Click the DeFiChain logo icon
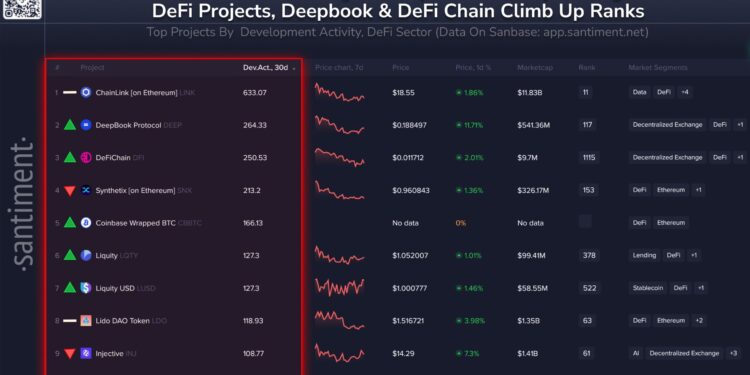This screenshot has width=750, height=375. [x=86, y=157]
